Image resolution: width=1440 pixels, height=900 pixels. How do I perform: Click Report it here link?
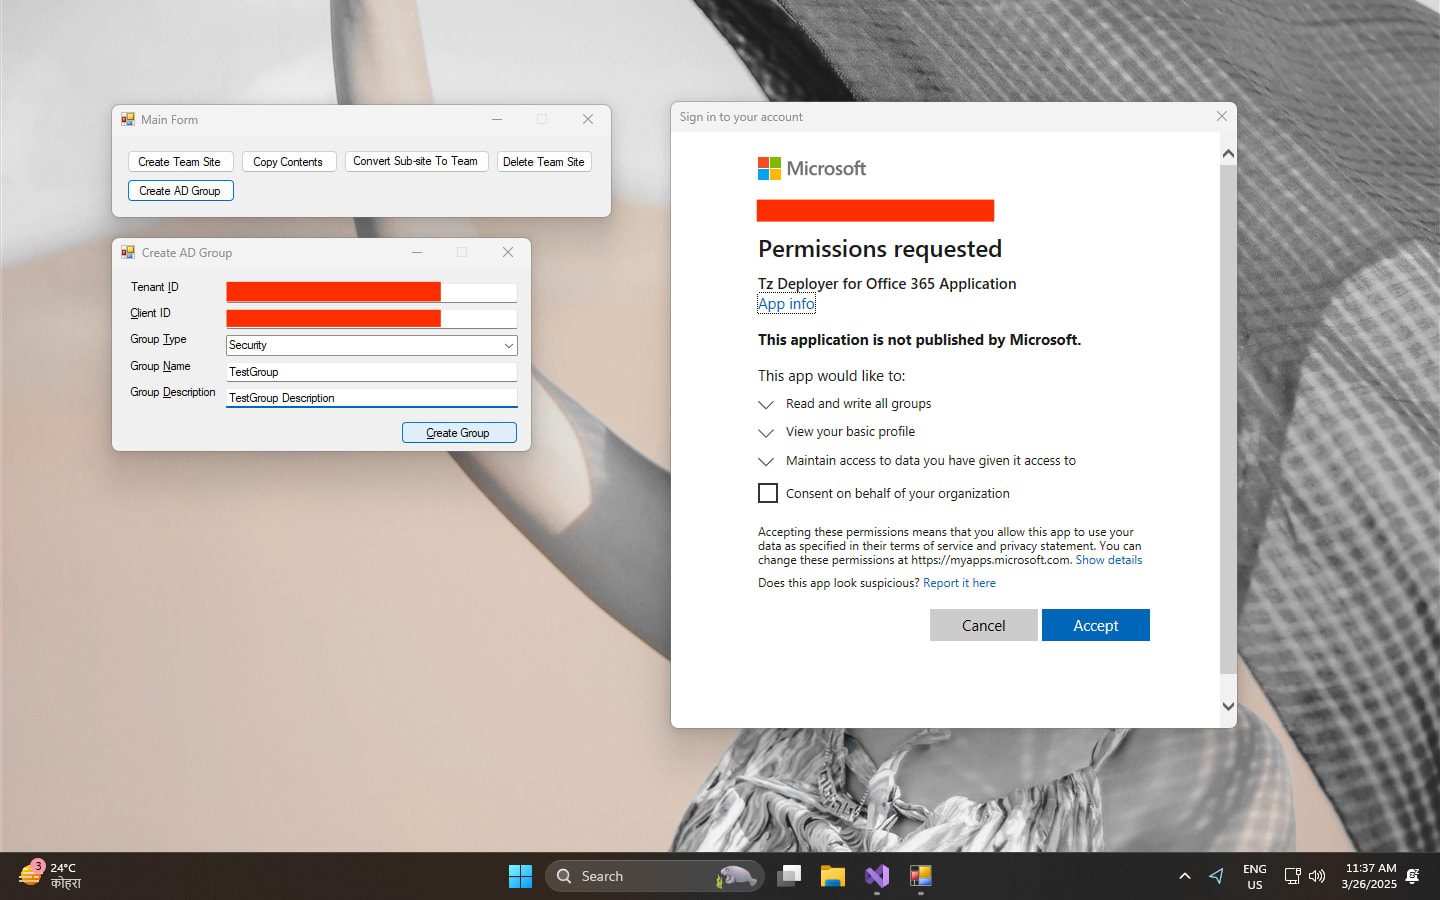[959, 583]
